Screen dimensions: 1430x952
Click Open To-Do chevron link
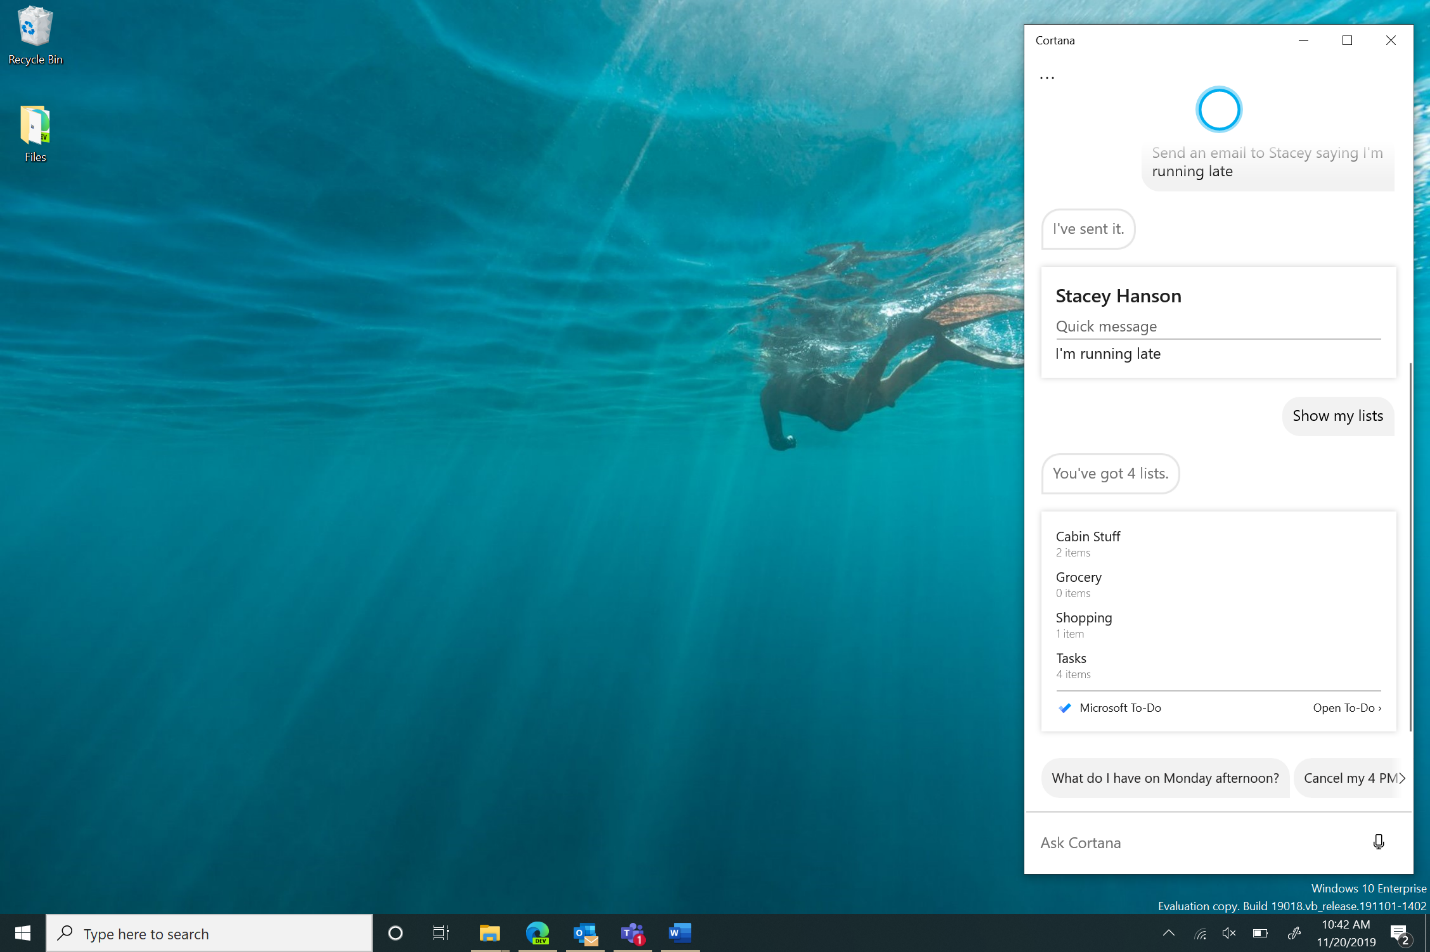coord(1347,708)
